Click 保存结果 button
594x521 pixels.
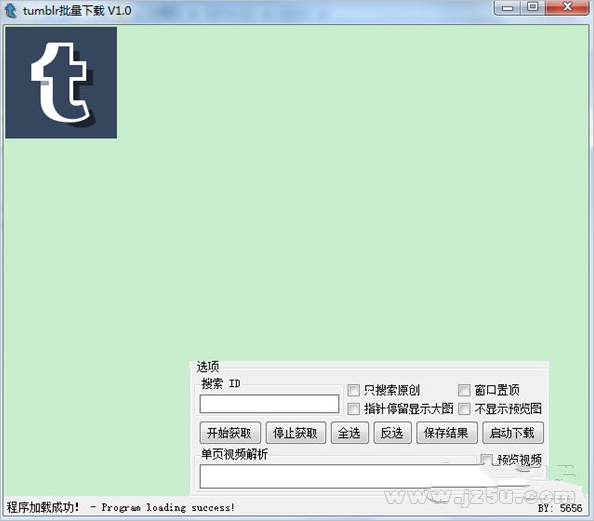point(447,433)
